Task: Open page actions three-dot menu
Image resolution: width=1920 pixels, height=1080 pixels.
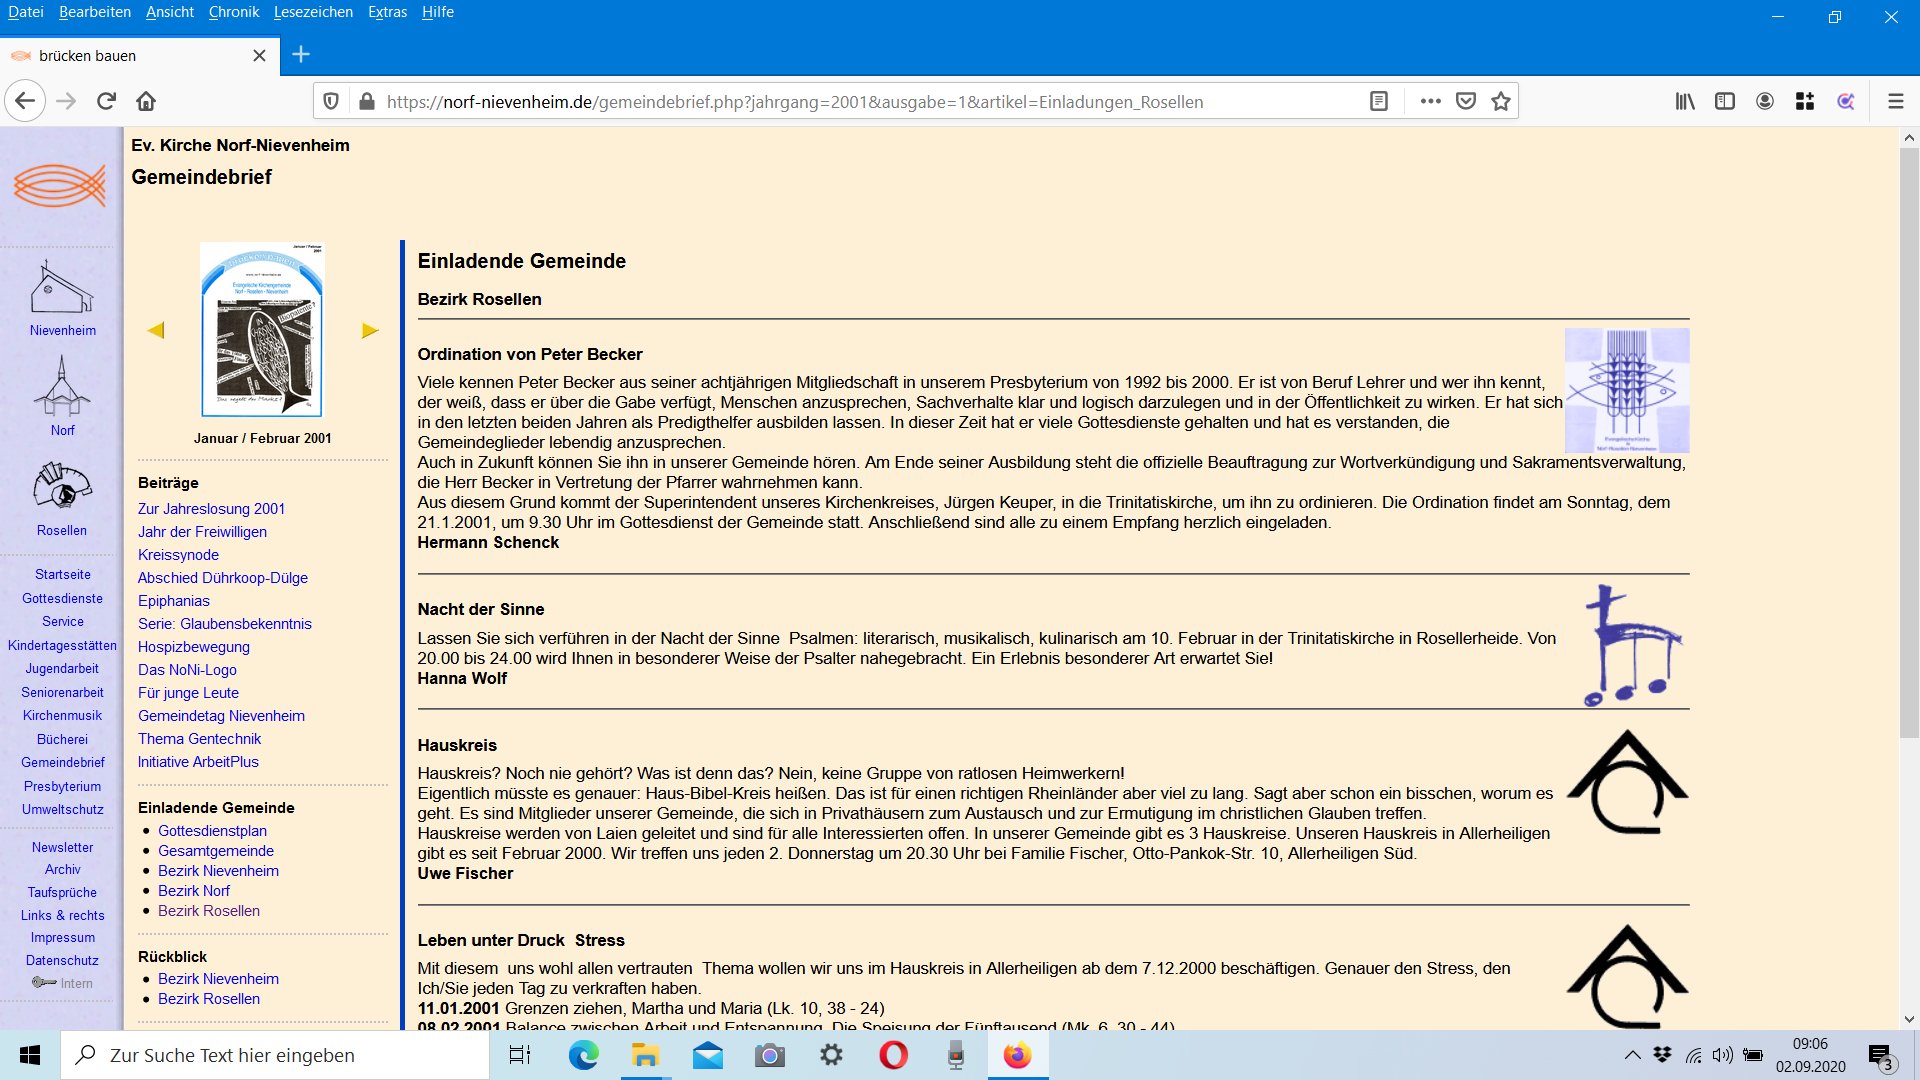Action: (1430, 101)
